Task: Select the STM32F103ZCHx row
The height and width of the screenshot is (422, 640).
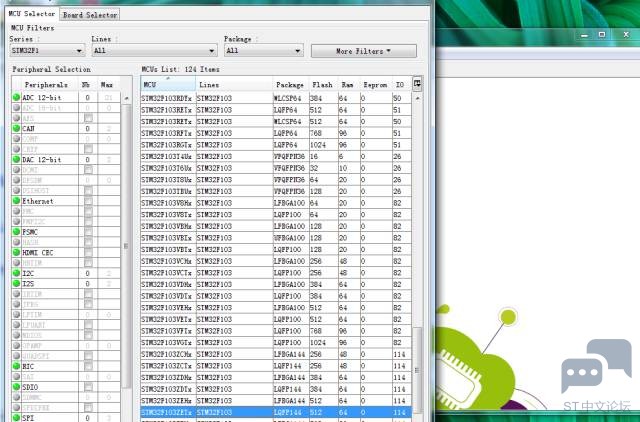Action: 276,354
